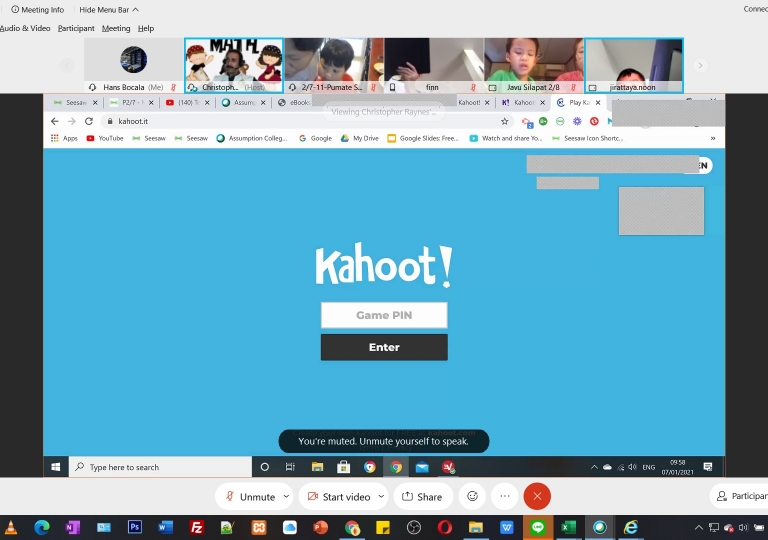Expand hidden system tray icons arrow

coord(699,528)
